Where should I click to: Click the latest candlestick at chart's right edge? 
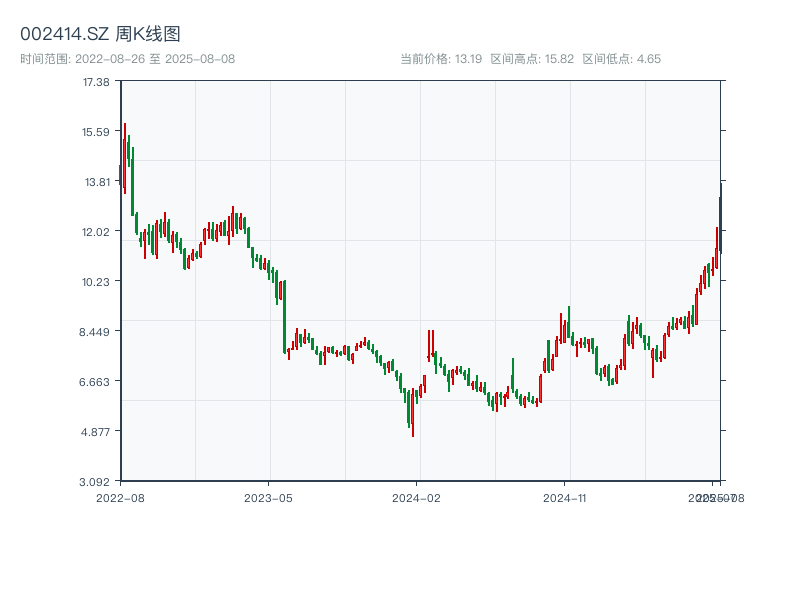720,215
